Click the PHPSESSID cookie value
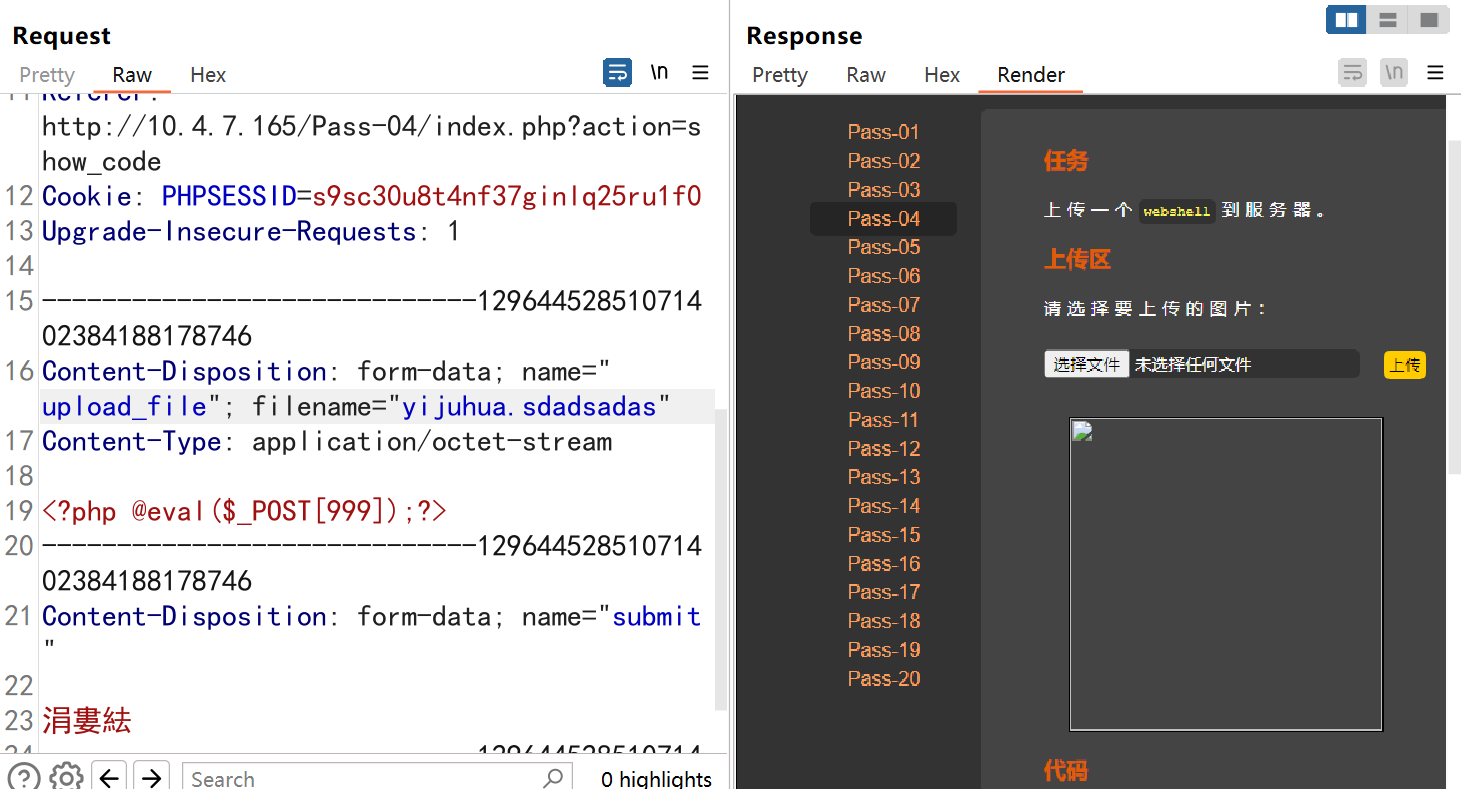Image resolution: width=1461 pixels, height=789 pixels. tap(506, 196)
